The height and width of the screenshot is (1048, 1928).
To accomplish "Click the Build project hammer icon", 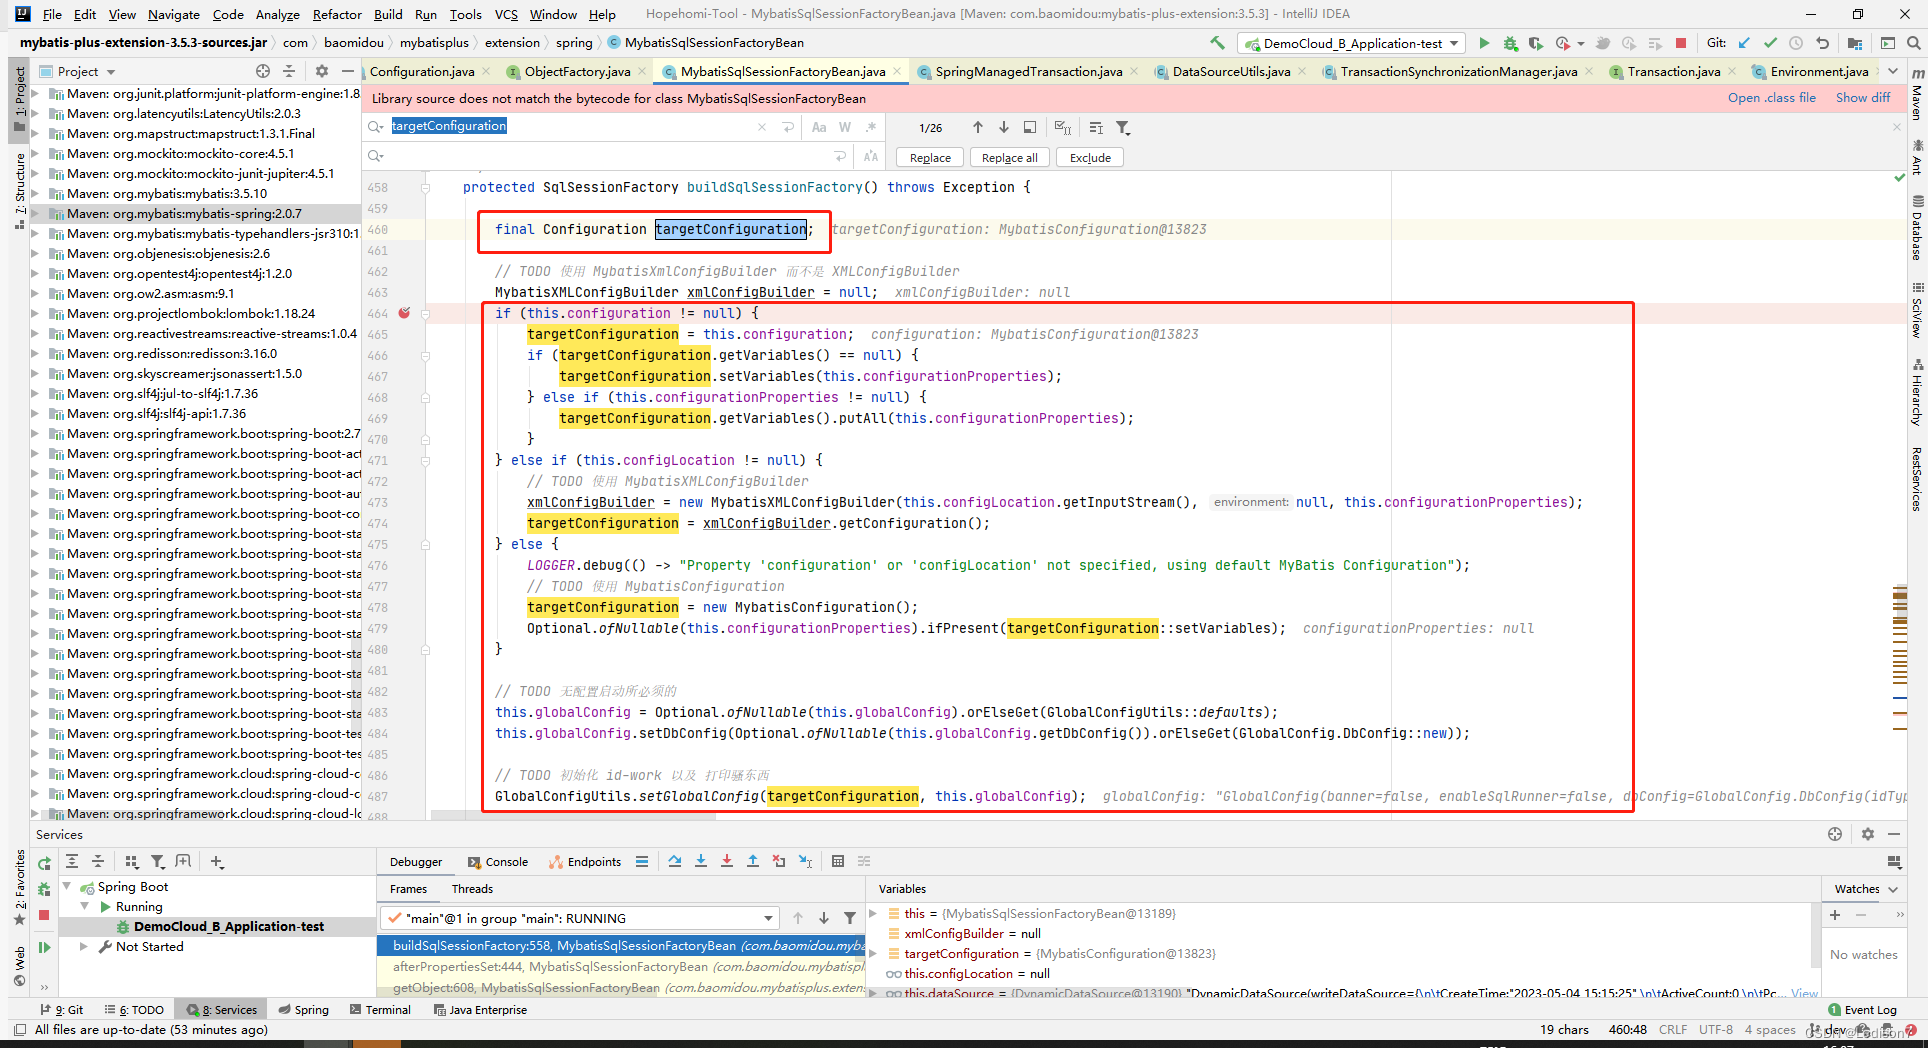I will pos(1217,43).
